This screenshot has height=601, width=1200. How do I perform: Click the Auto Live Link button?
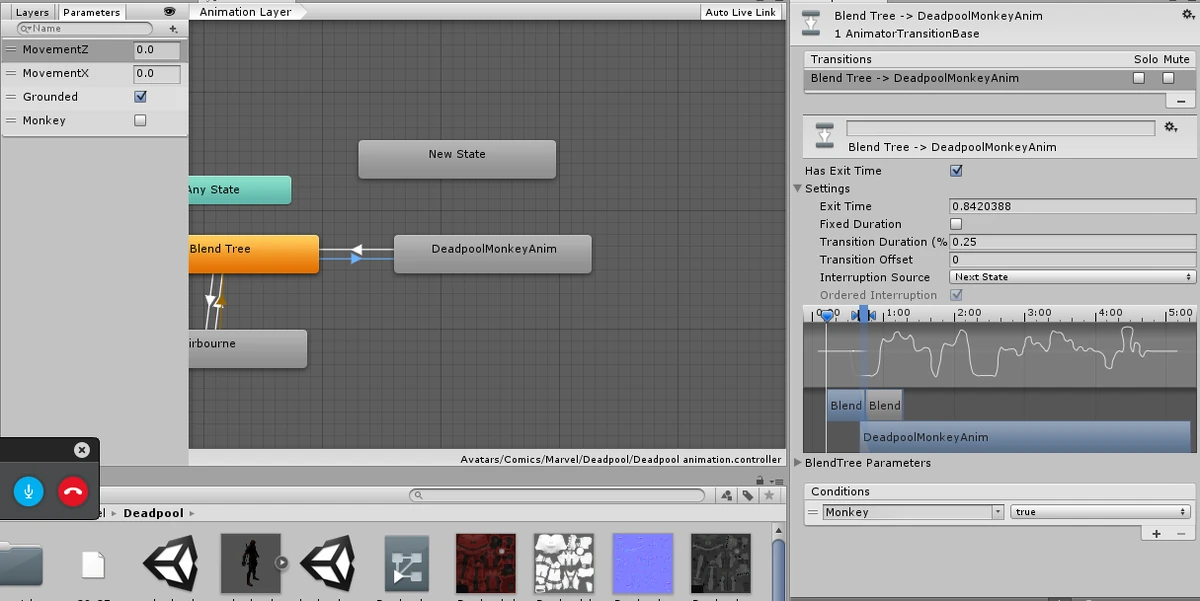pyautogui.click(x=740, y=12)
